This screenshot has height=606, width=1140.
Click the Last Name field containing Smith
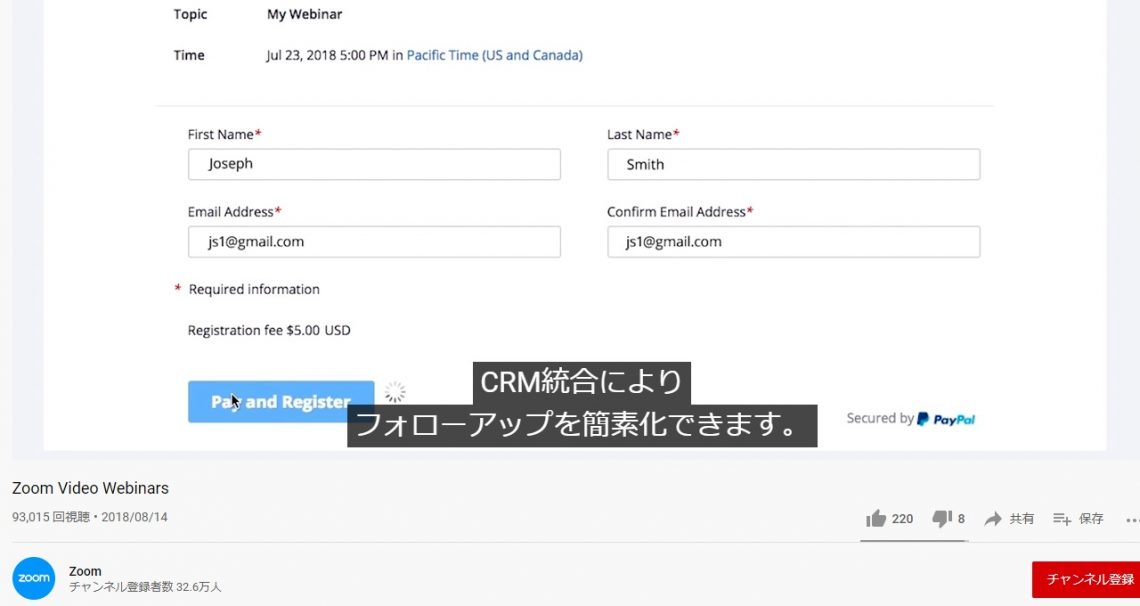793,164
